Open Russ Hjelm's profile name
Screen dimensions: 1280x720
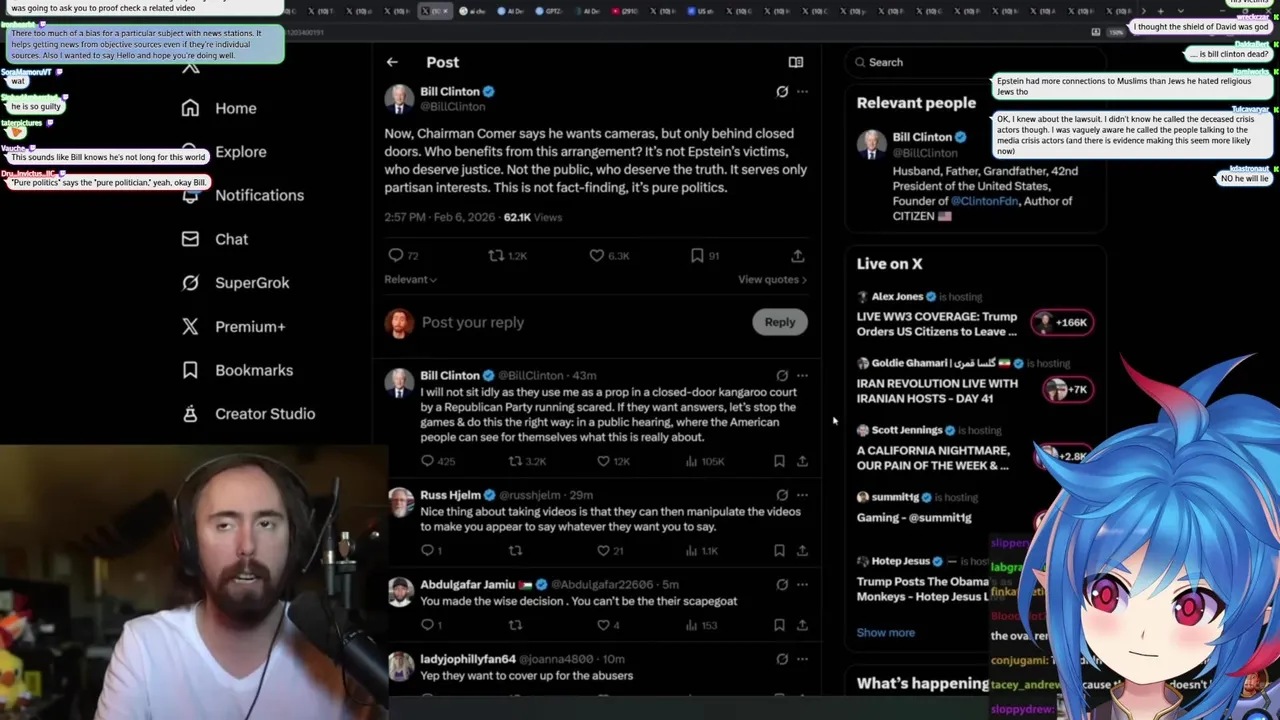[x=450, y=495]
